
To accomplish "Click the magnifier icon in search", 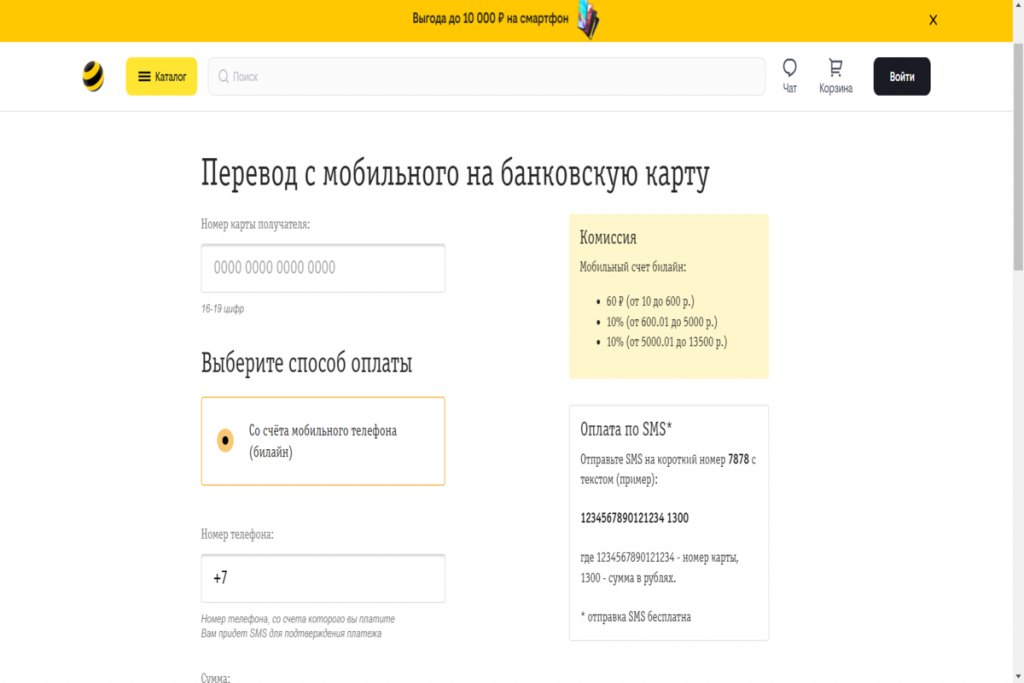I will pos(223,76).
